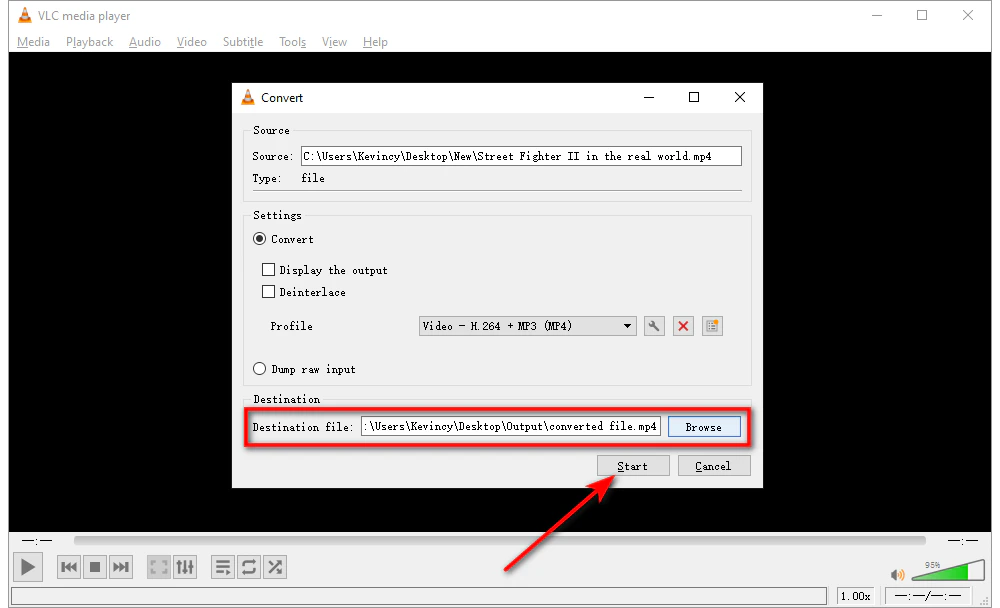Click the destination file path field
Image resolution: width=1000 pixels, height=608 pixels.
(x=512, y=426)
